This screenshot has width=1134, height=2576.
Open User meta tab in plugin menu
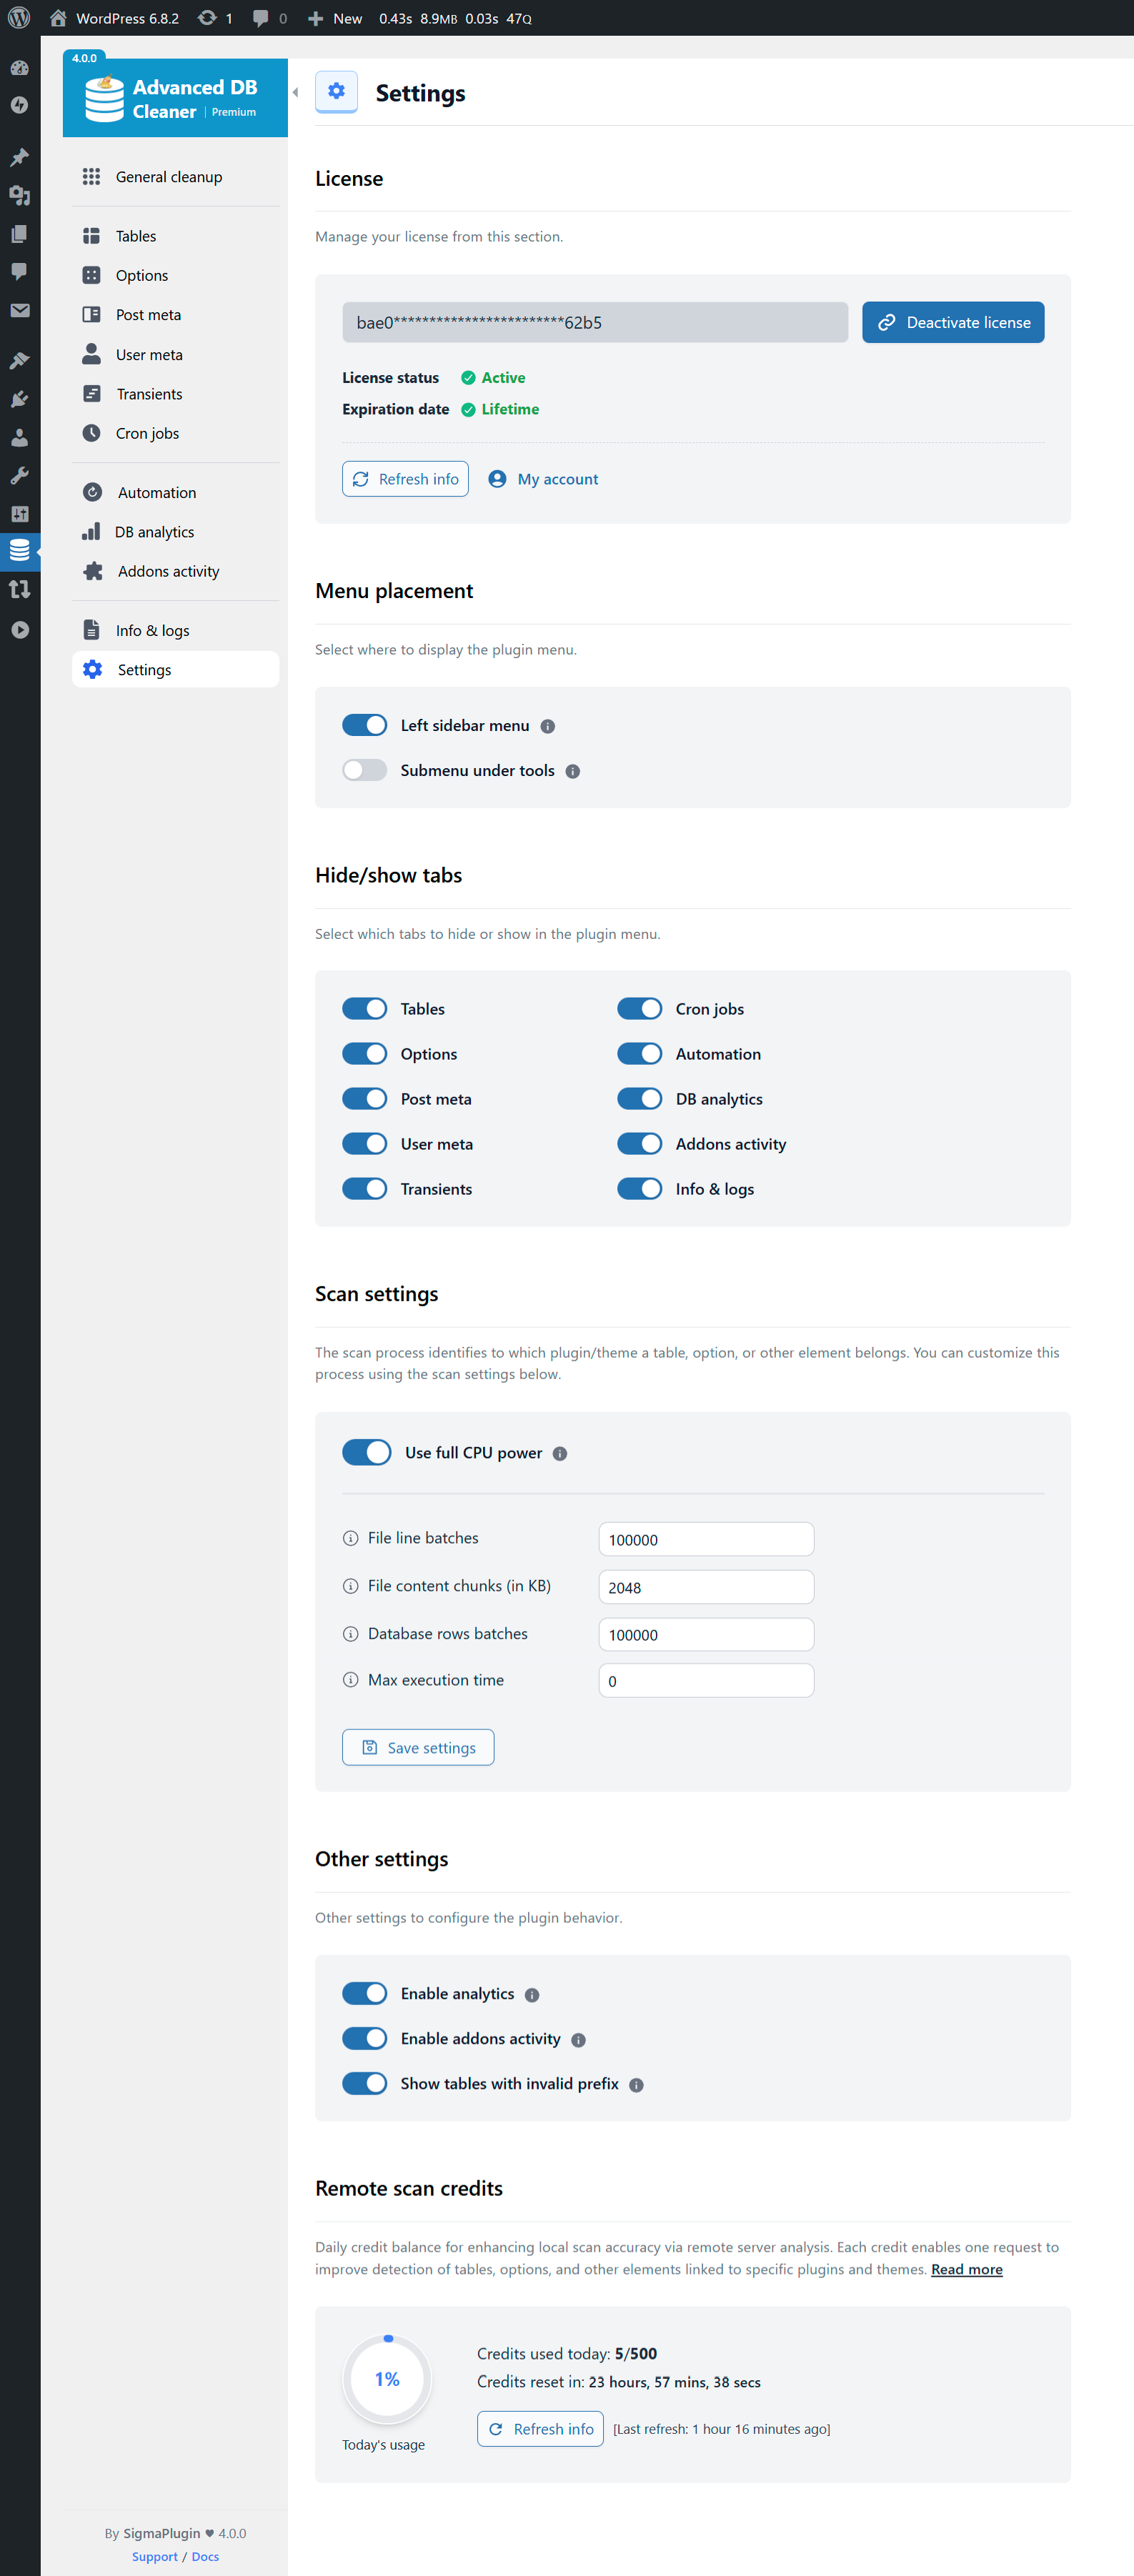pyautogui.click(x=175, y=354)
